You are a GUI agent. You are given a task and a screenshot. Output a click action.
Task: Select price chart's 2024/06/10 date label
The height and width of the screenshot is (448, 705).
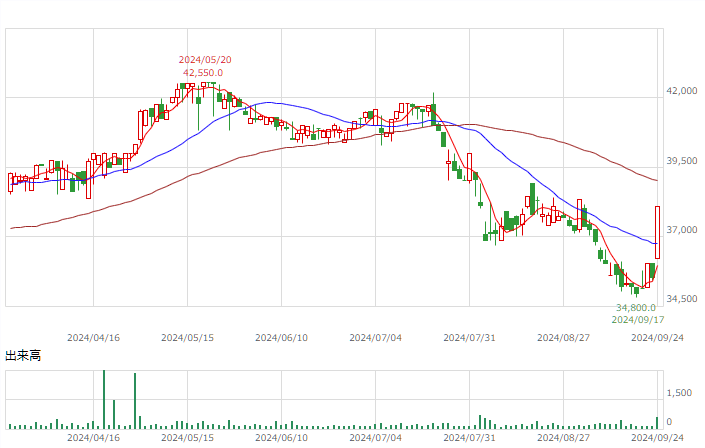pos(281,338)
